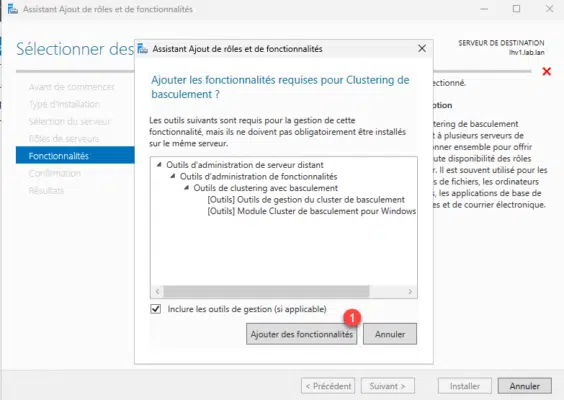Image resolution: width=564 pixels, height=400 pixels.
Task: Open the Rôles de serveurs wizard step
Action: tap(64, 138)
